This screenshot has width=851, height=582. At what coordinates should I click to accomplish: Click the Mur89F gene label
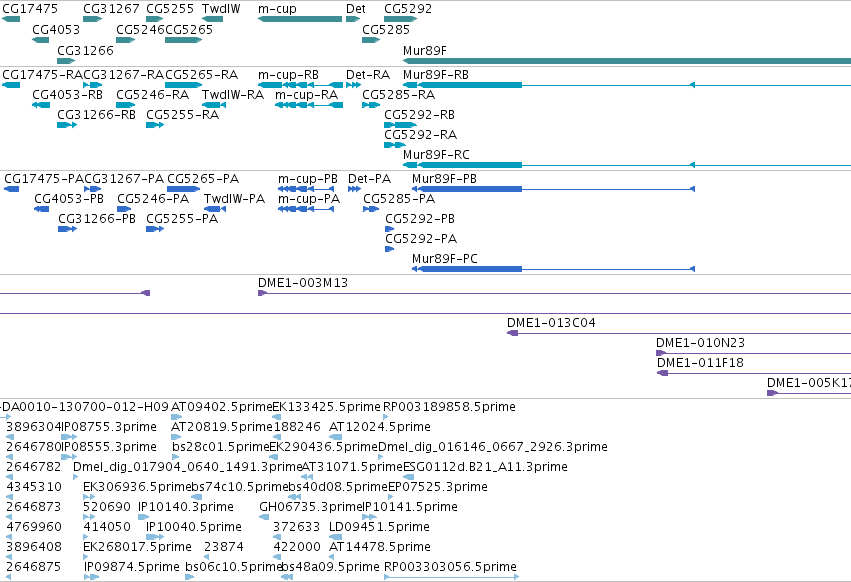425,50
